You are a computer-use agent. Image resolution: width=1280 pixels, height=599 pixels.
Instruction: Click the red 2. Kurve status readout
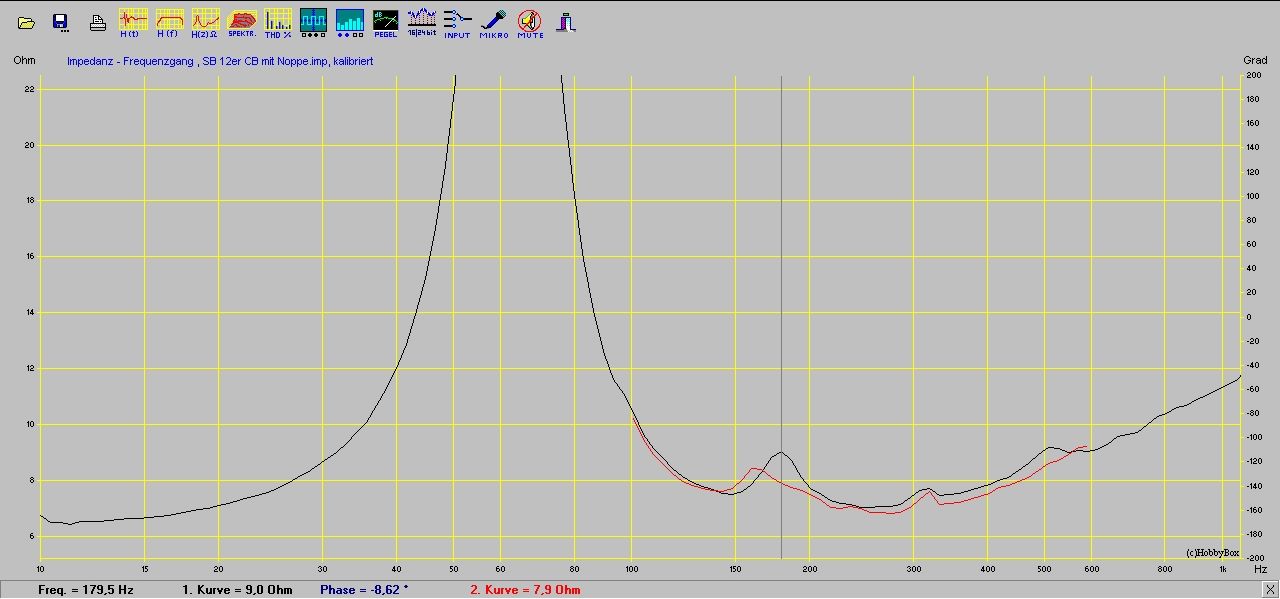click(524, 590)
